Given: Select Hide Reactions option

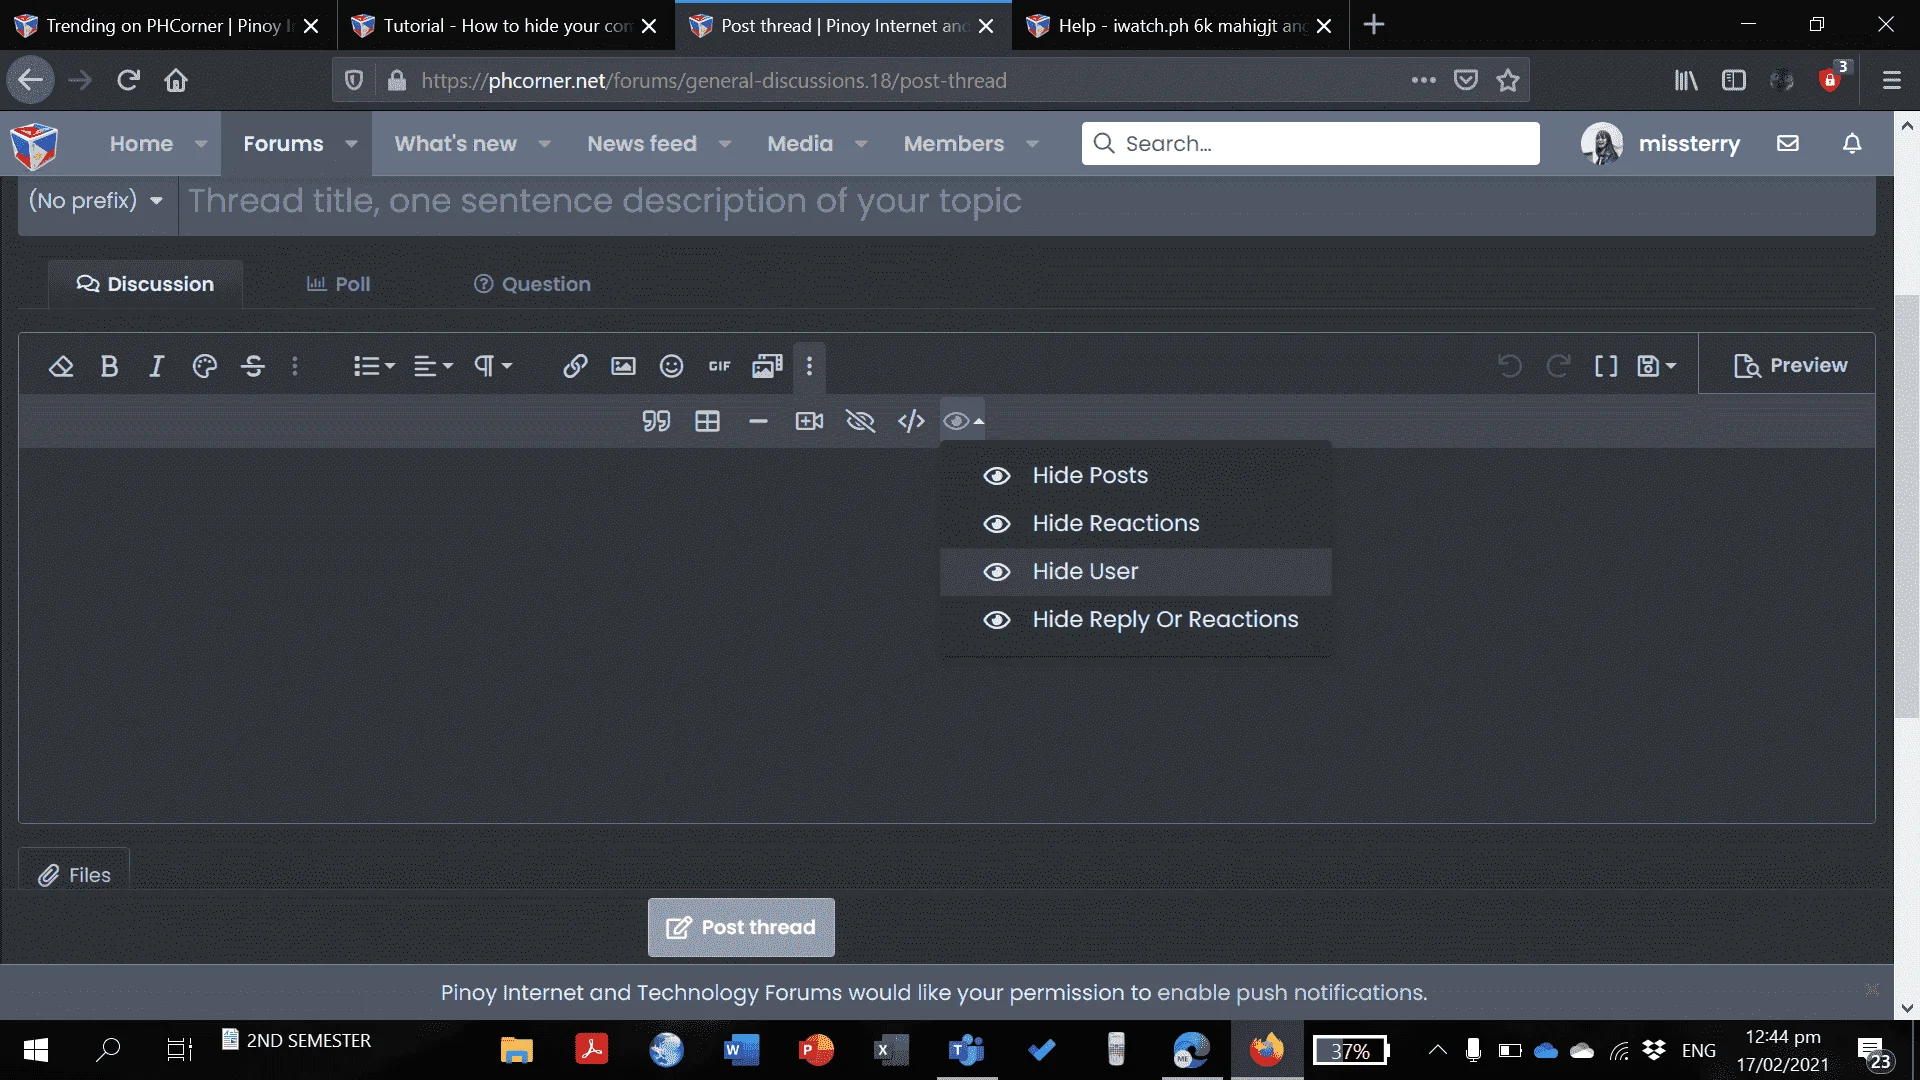Looking at the screenshot, I should pos(1136,524).
